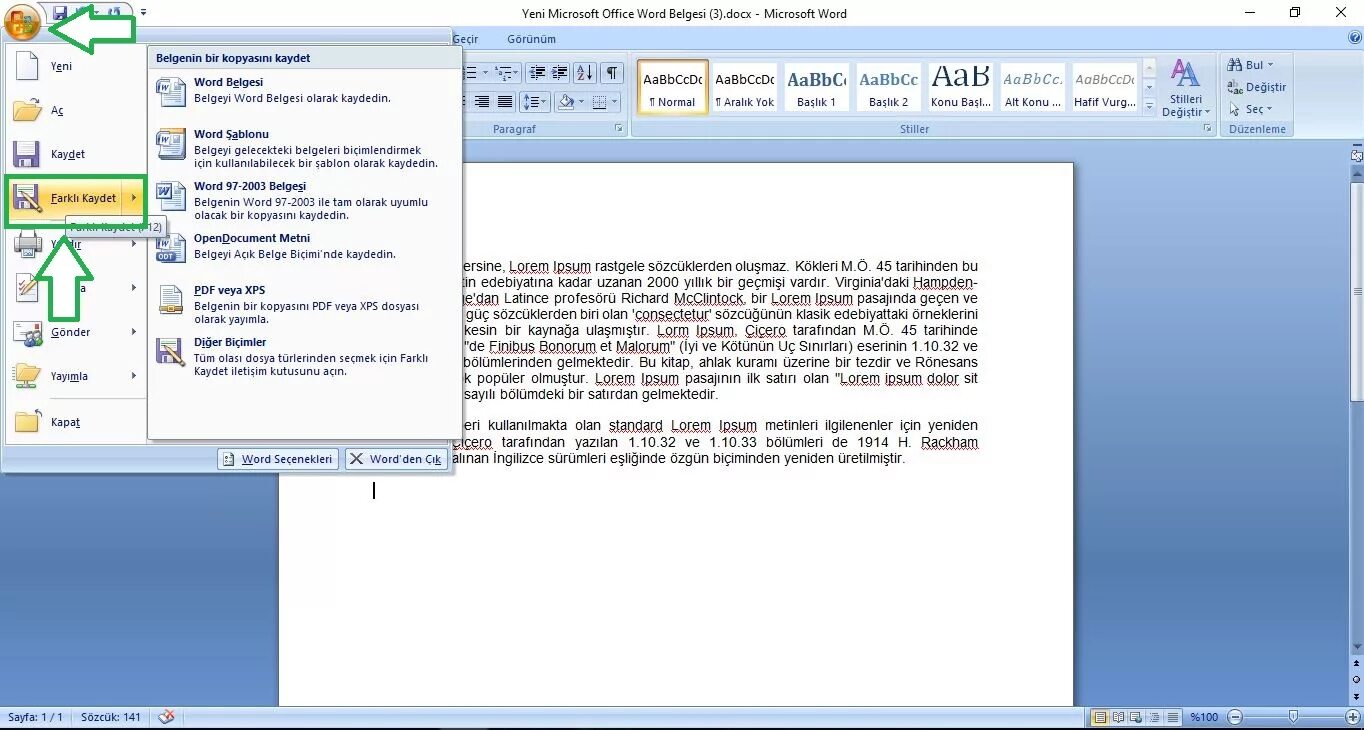Click Değiştir (Replace) button
1364x730 pixels.
[1257, 87]
